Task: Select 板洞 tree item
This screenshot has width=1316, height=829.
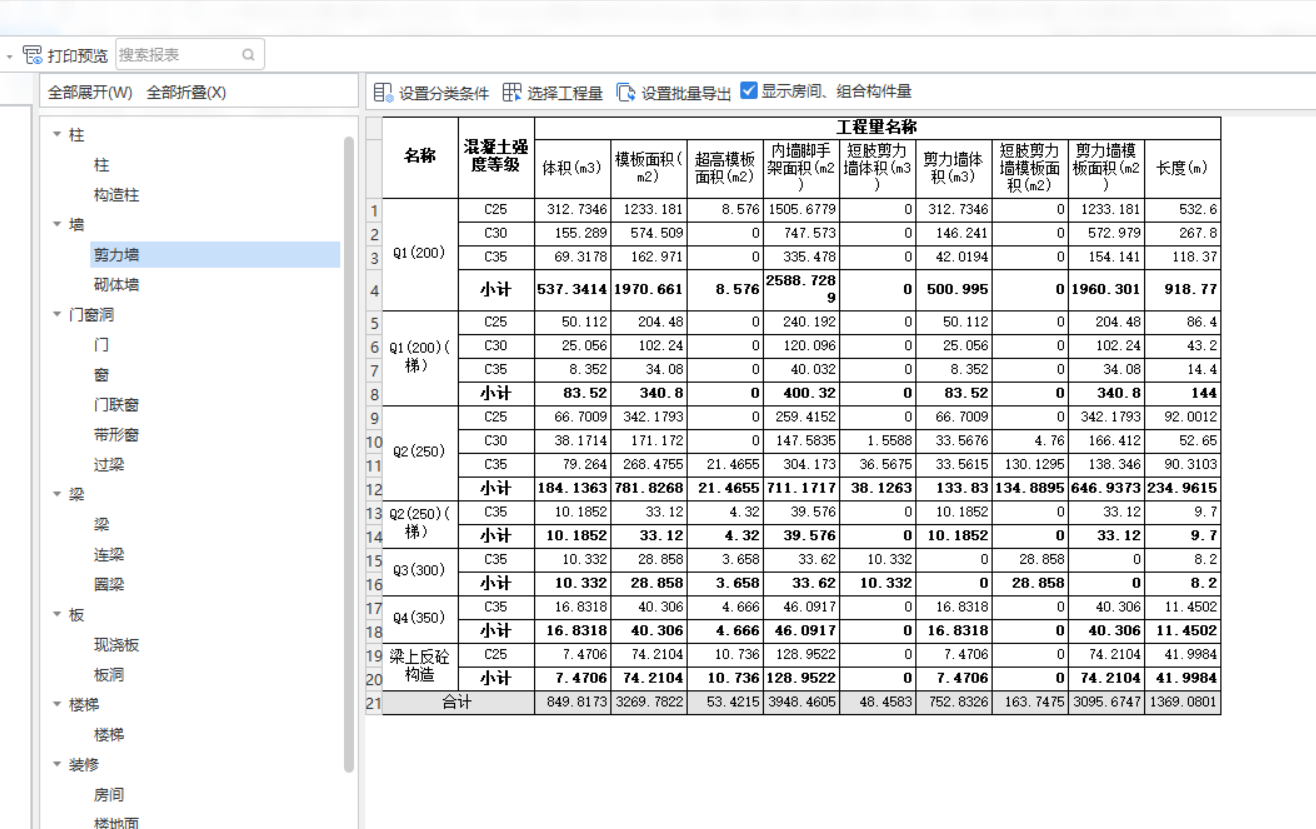Action: pyautogui.click(x=109, y=675)
